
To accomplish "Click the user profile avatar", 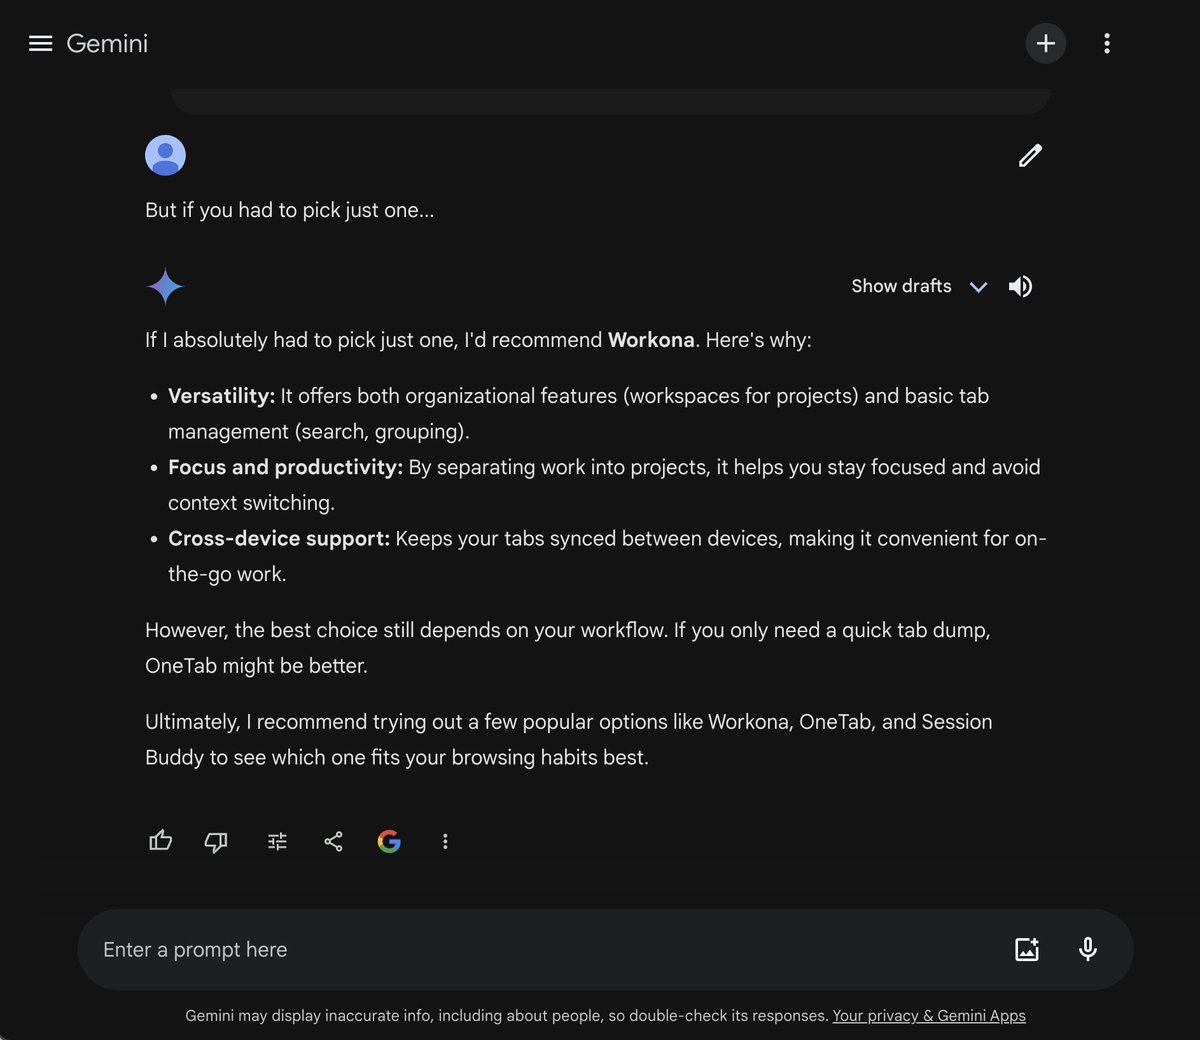I will point(165,155).
